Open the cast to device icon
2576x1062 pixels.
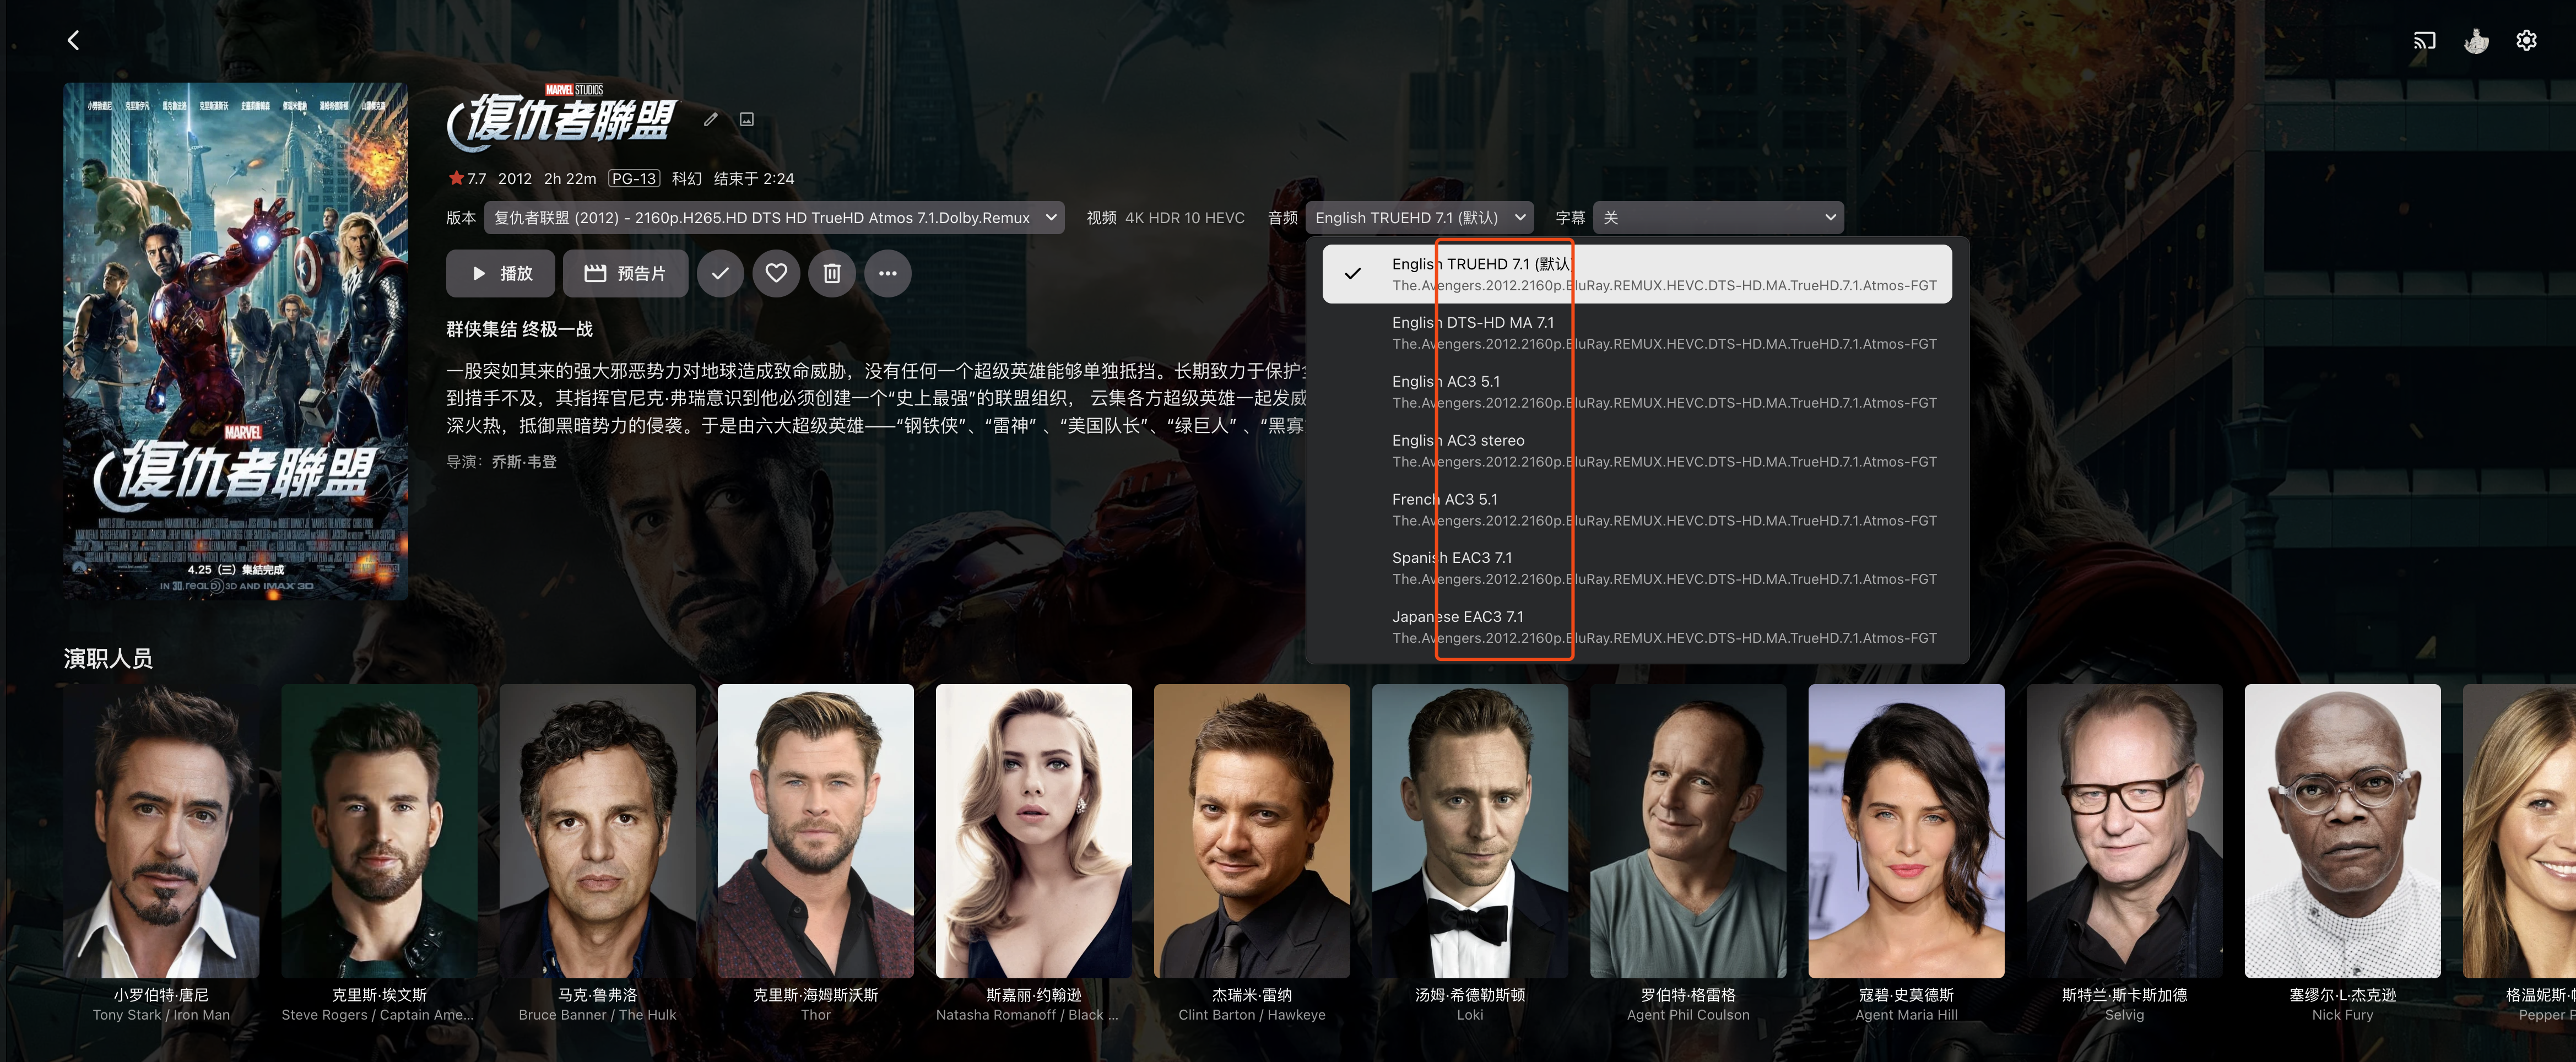pyautogui.click(x=2424, y=41)
